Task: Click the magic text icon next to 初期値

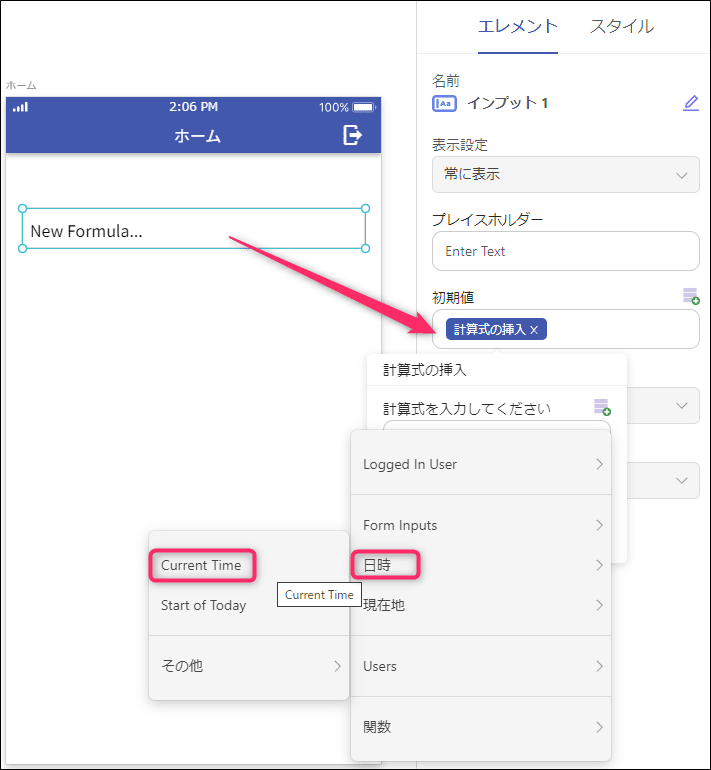Action: [x=691, y=296]
